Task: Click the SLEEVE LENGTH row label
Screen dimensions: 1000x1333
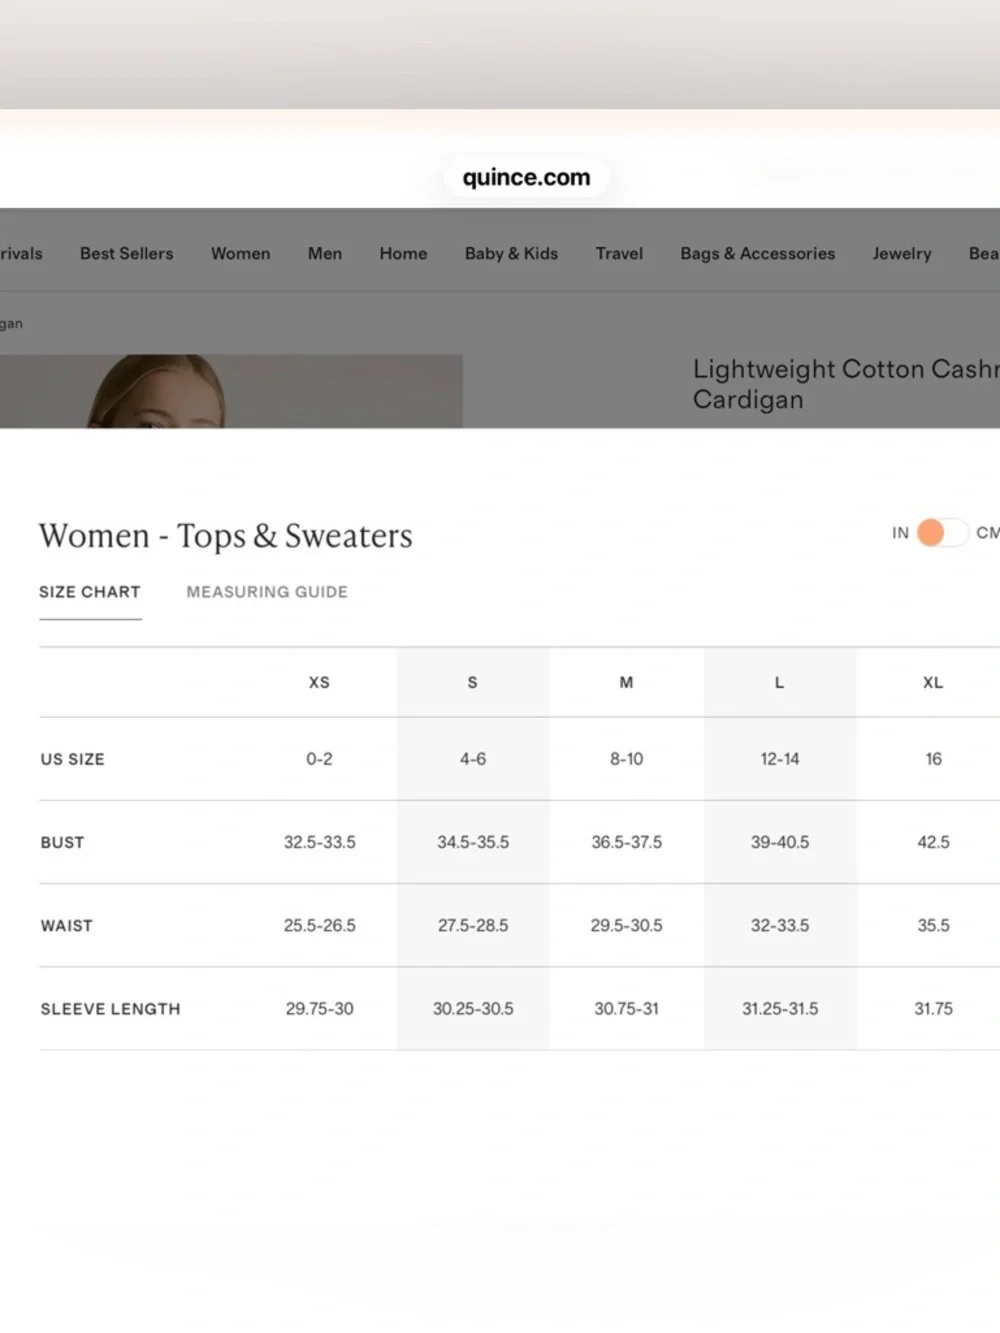Action: point(110,1009)
